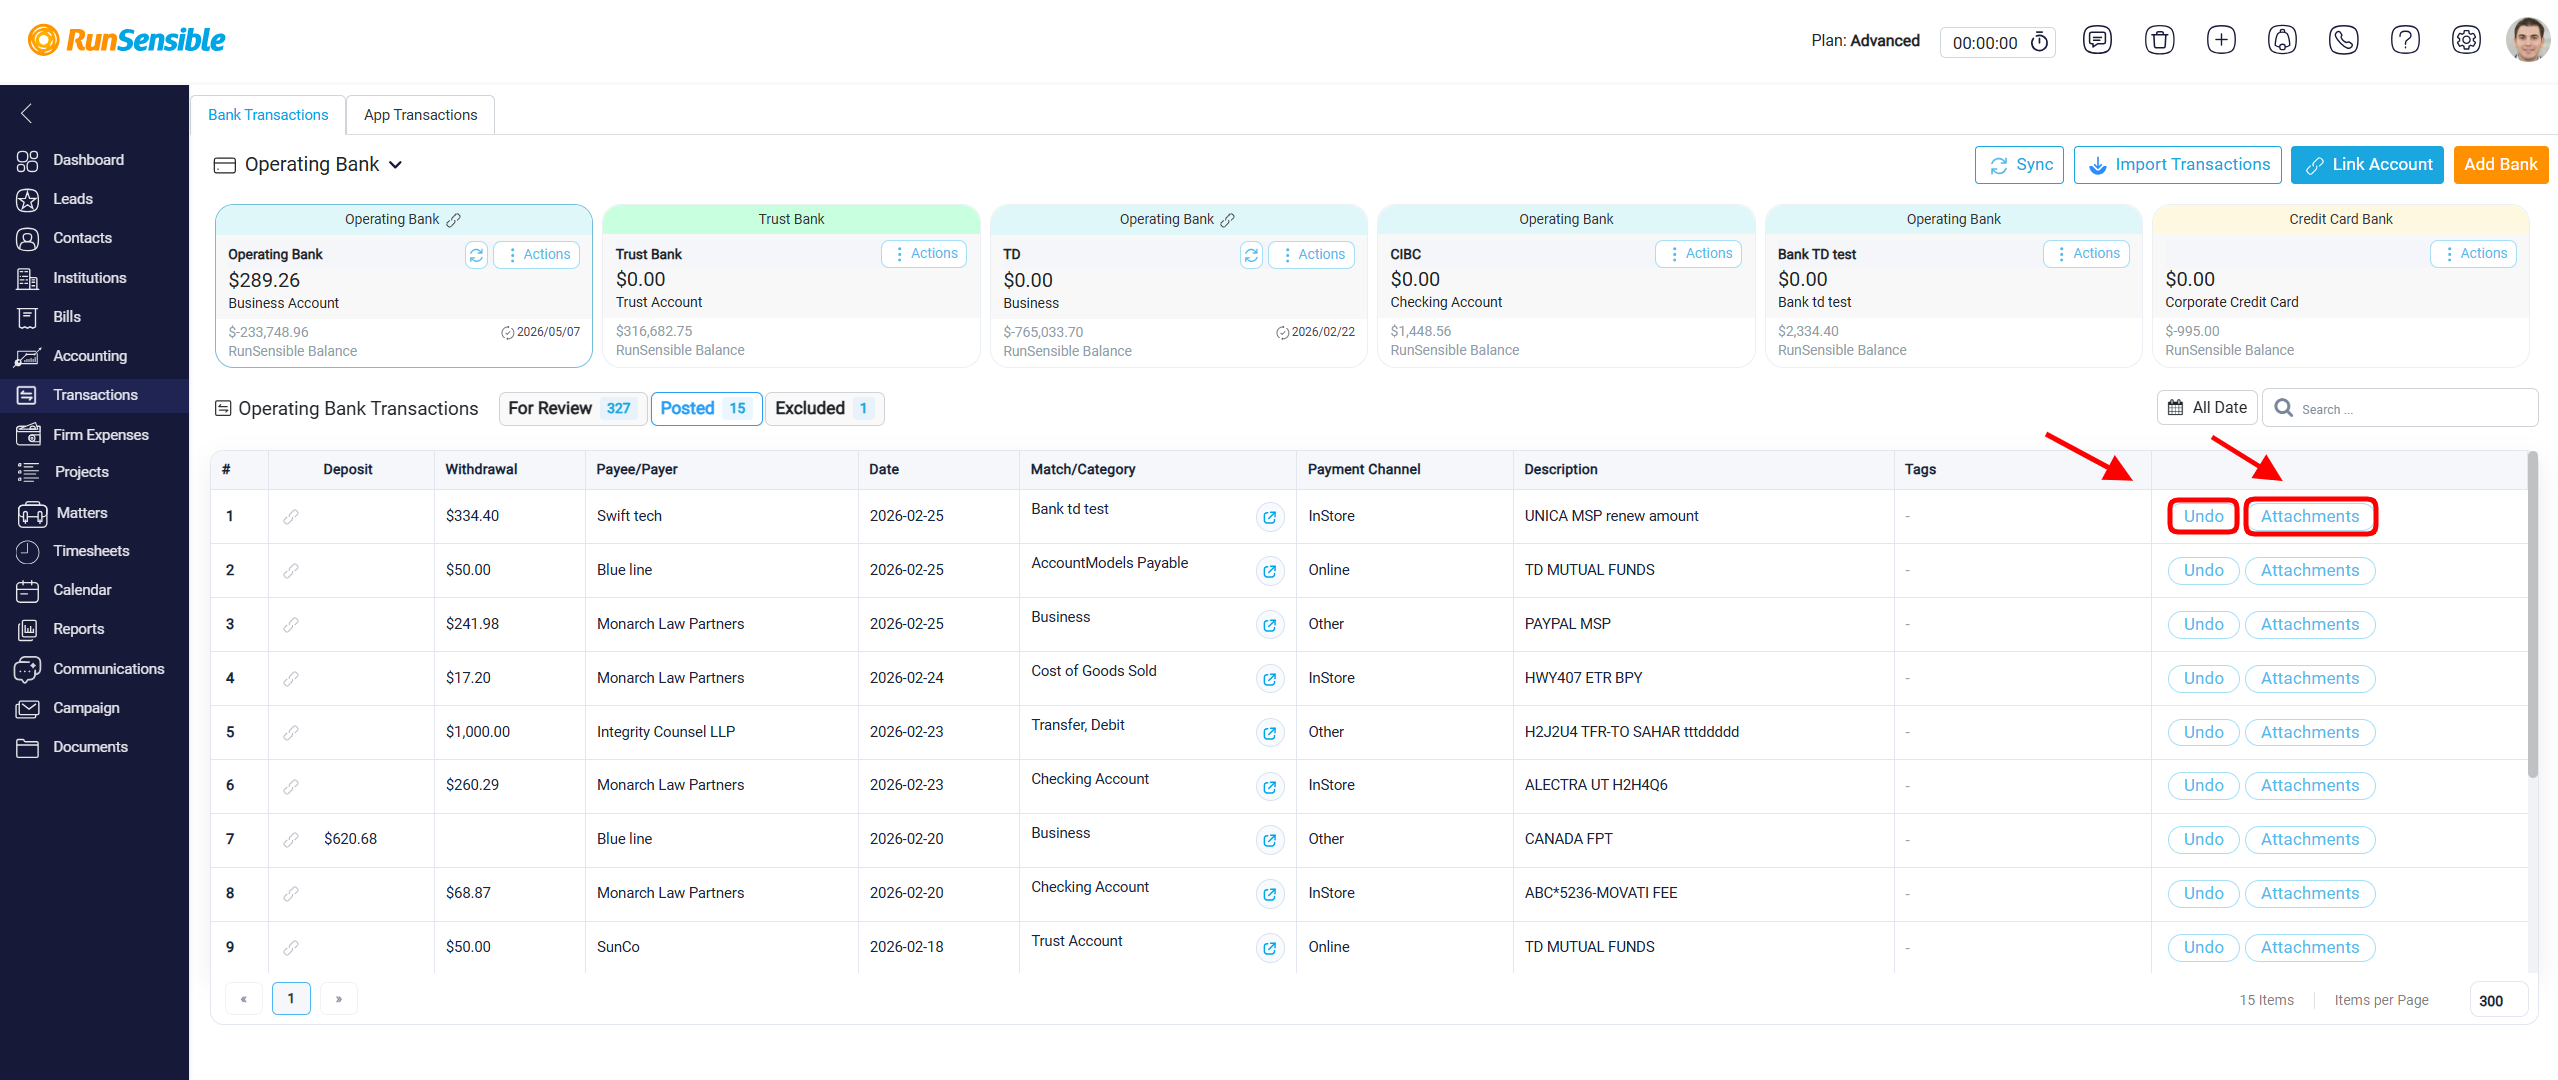Screen dimensions: 2558x1080
Task: Start the timer stopwatch icon
Action: tap(2039, 42)
